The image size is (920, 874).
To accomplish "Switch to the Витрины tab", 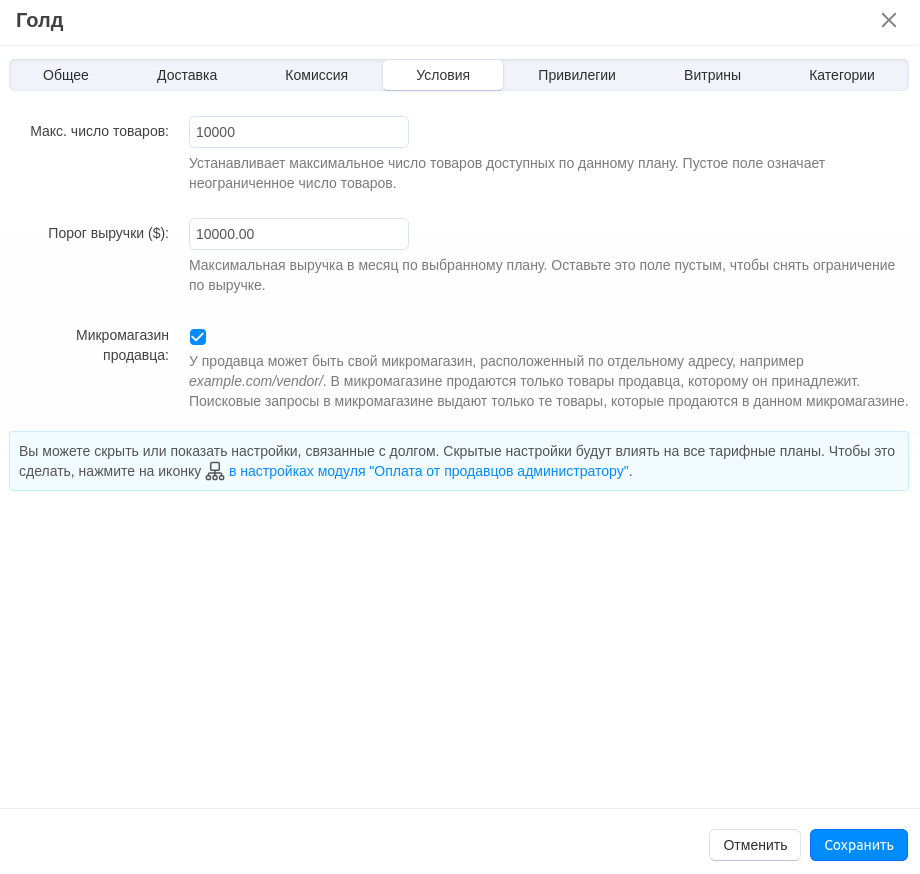I will pos(712,75).
